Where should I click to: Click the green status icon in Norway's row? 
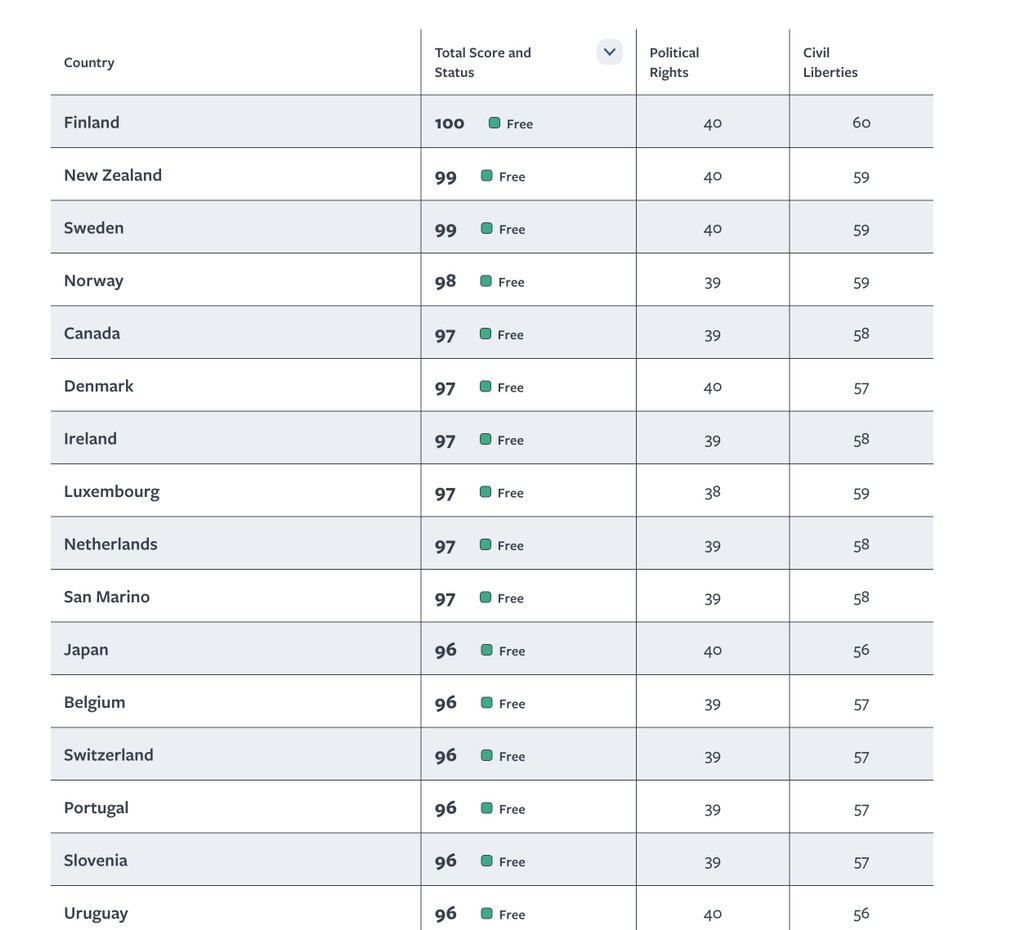pos(486,281)
